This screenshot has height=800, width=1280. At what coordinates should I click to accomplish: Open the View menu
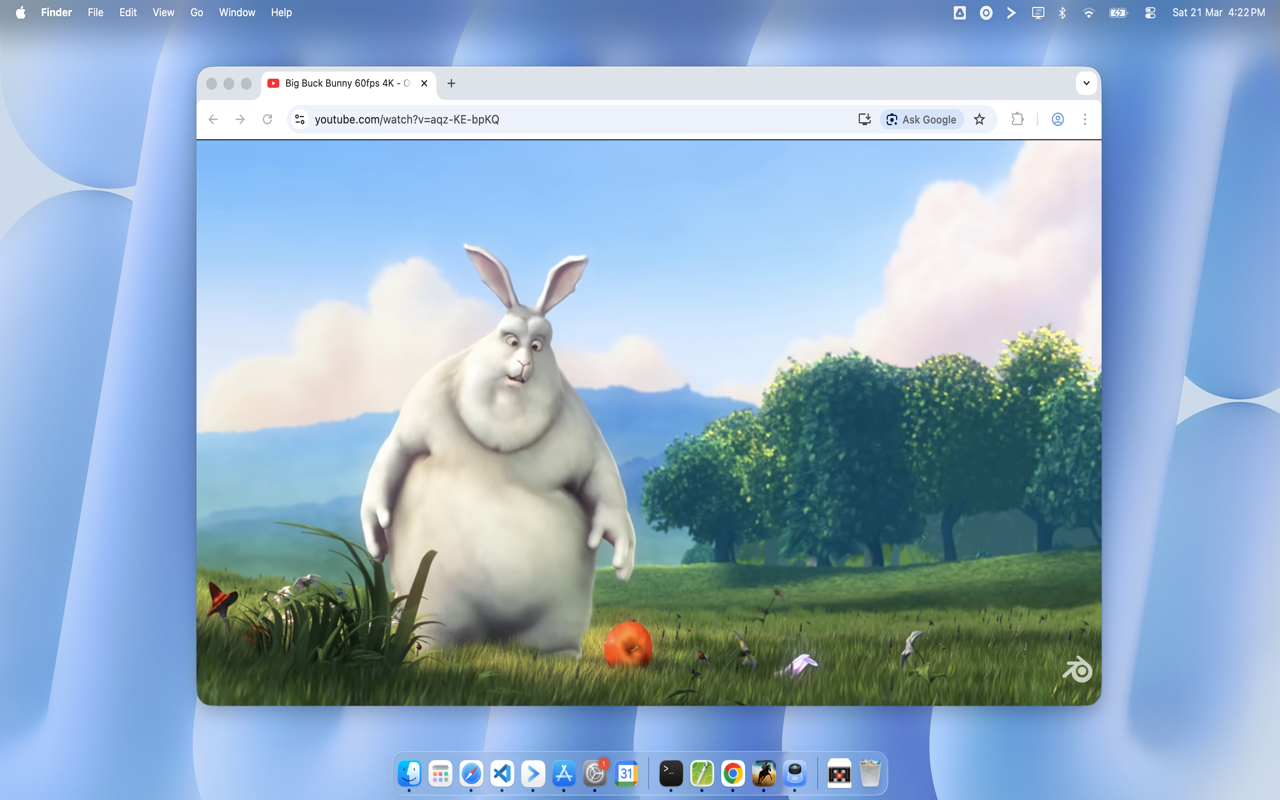coord(163,12)
